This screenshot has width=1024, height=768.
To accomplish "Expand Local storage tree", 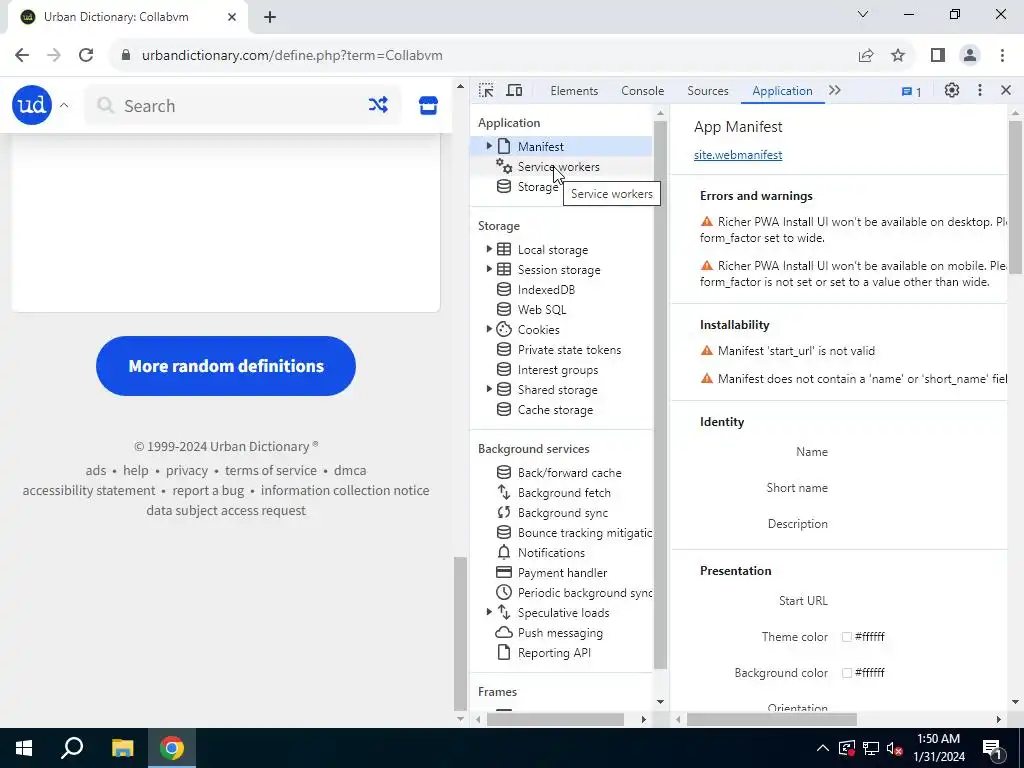I will (x=488, y=249).
